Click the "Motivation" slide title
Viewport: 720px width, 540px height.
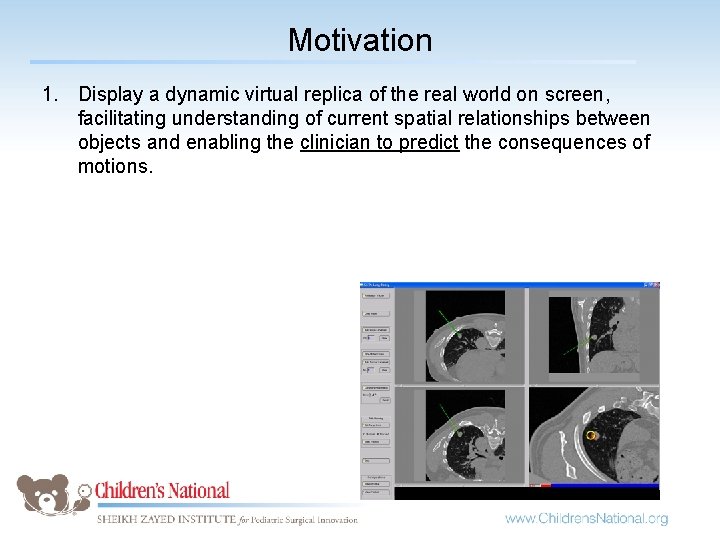coord(360,40)
